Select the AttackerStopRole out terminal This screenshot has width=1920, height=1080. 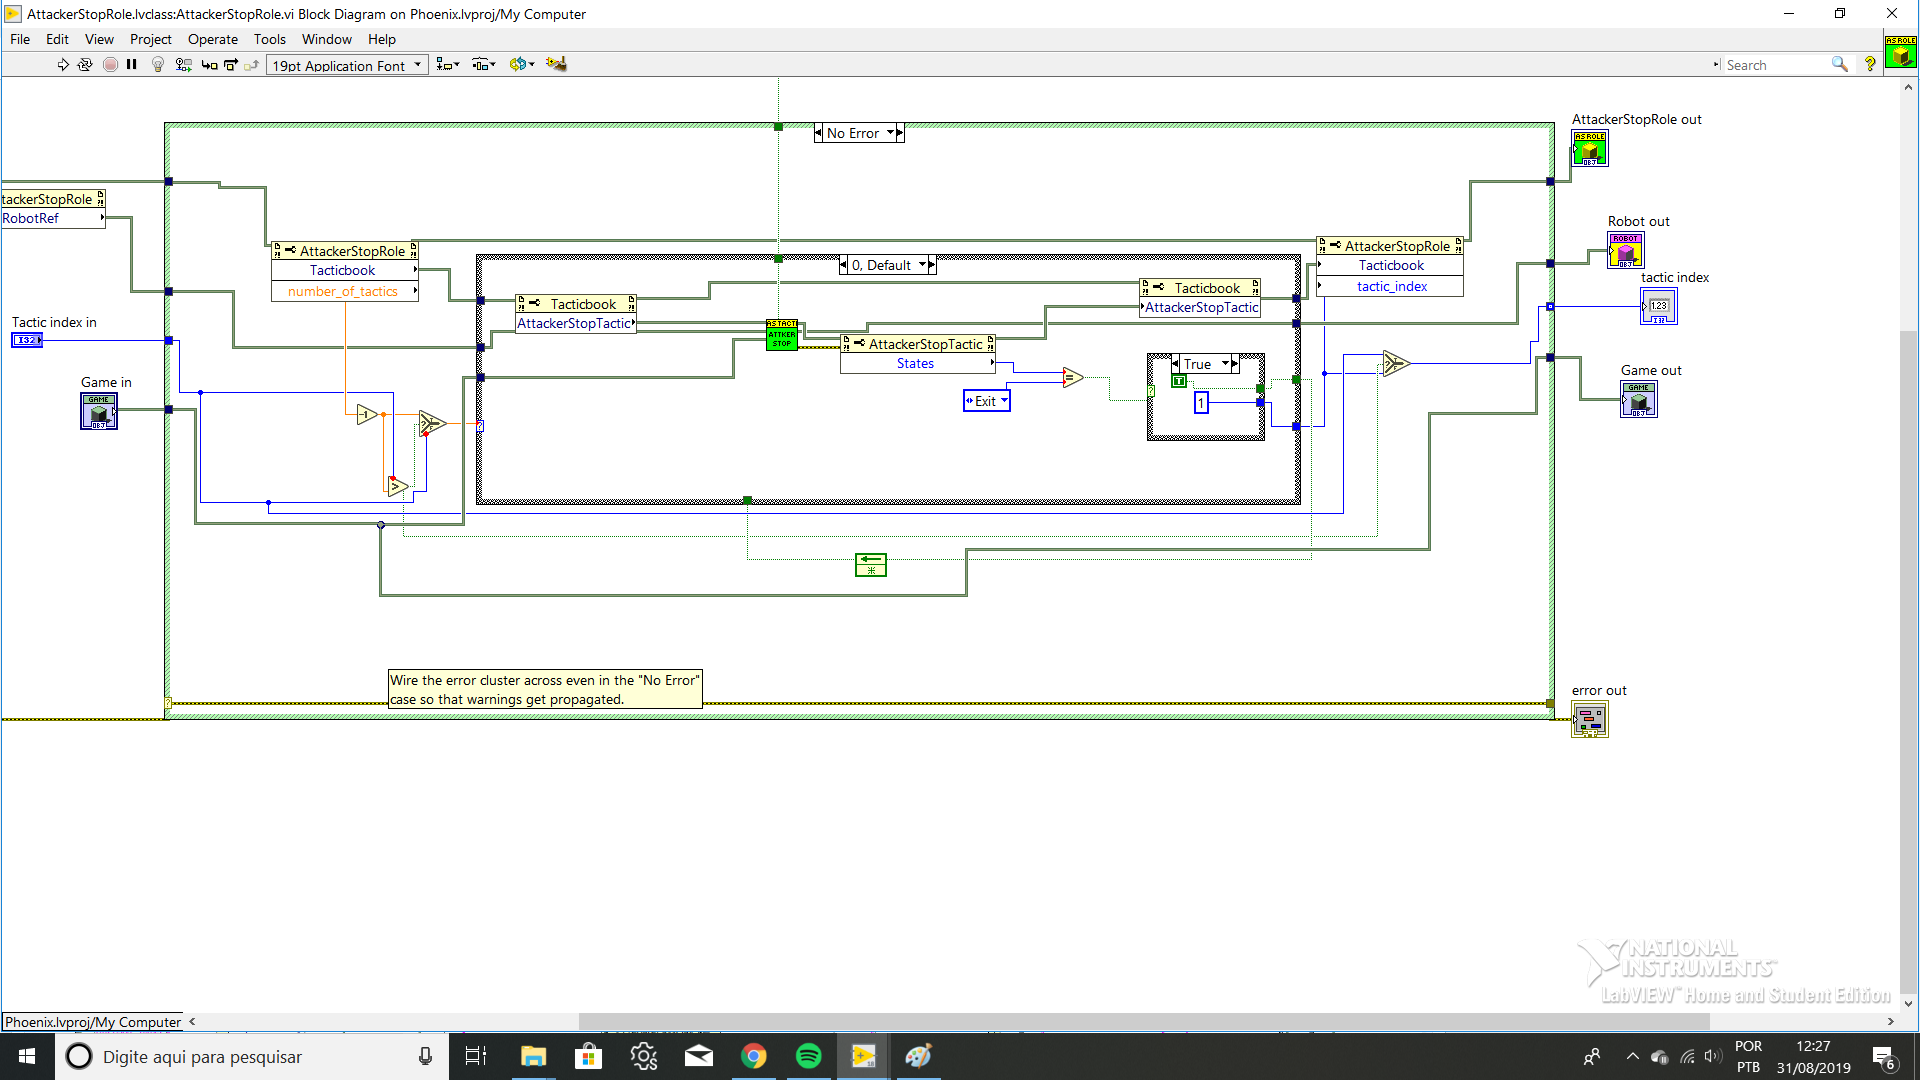pyautogui.click(x=1590, y=148)
